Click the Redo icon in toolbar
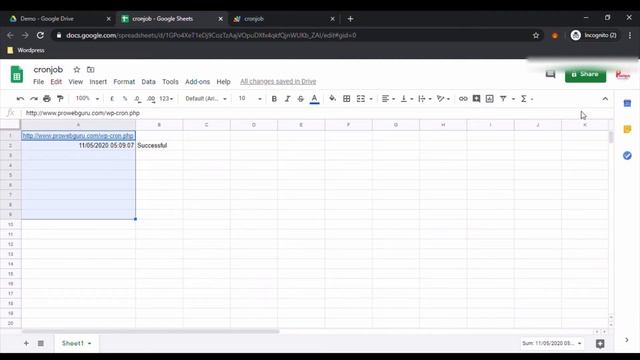 point(33,99)
